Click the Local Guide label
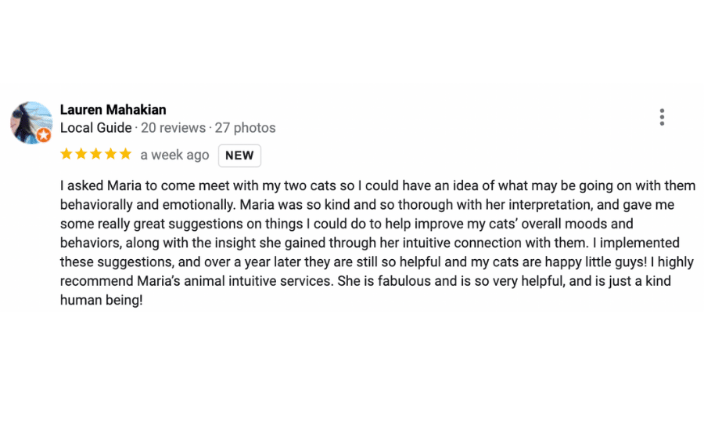The image size is (704, 424). point(96,128)
